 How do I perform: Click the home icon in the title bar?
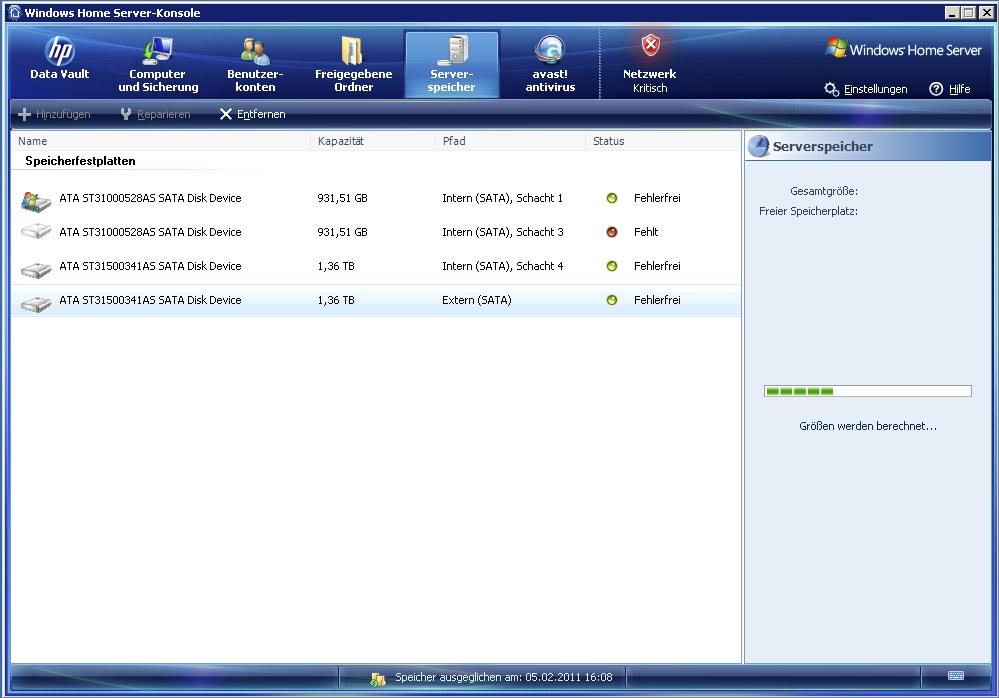pyautogui.click(x=15, y=12)
